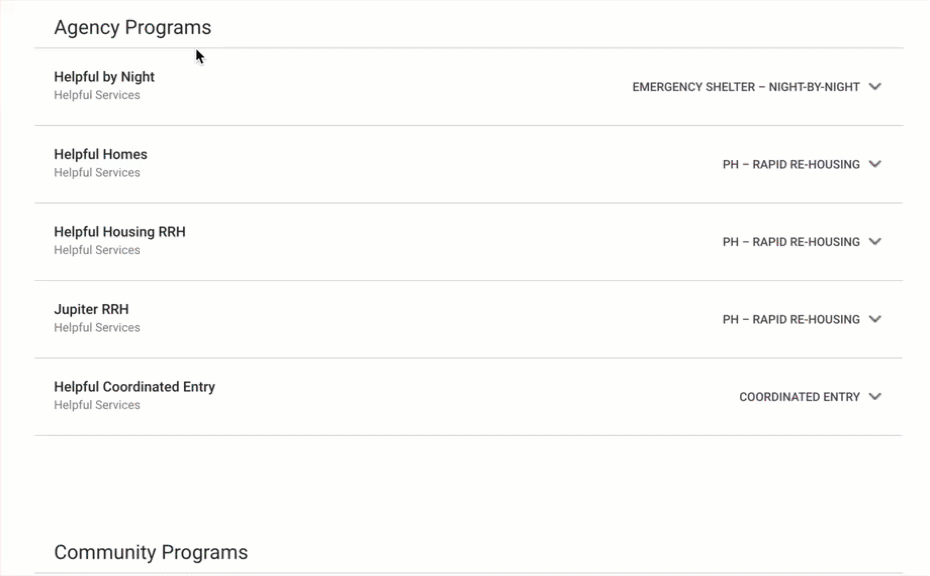Open the Helpful Coordinated Entry program
This screenshot has height=576, width=930.
pos(134,387)
